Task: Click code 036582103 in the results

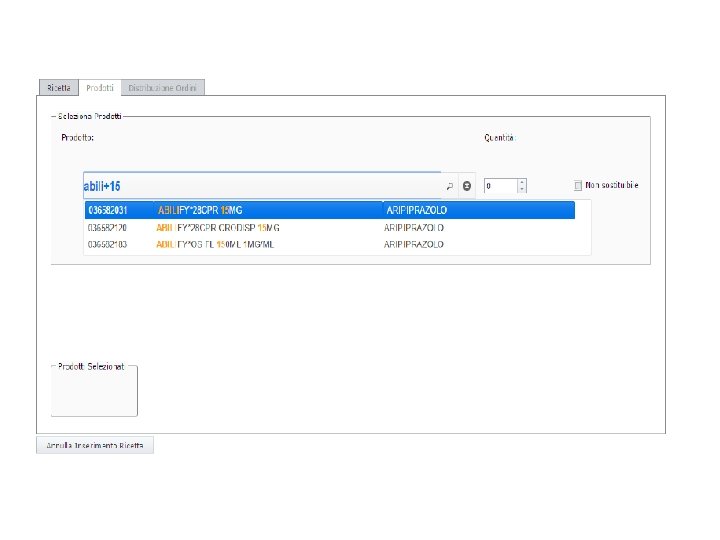Action: click(107, 244)
